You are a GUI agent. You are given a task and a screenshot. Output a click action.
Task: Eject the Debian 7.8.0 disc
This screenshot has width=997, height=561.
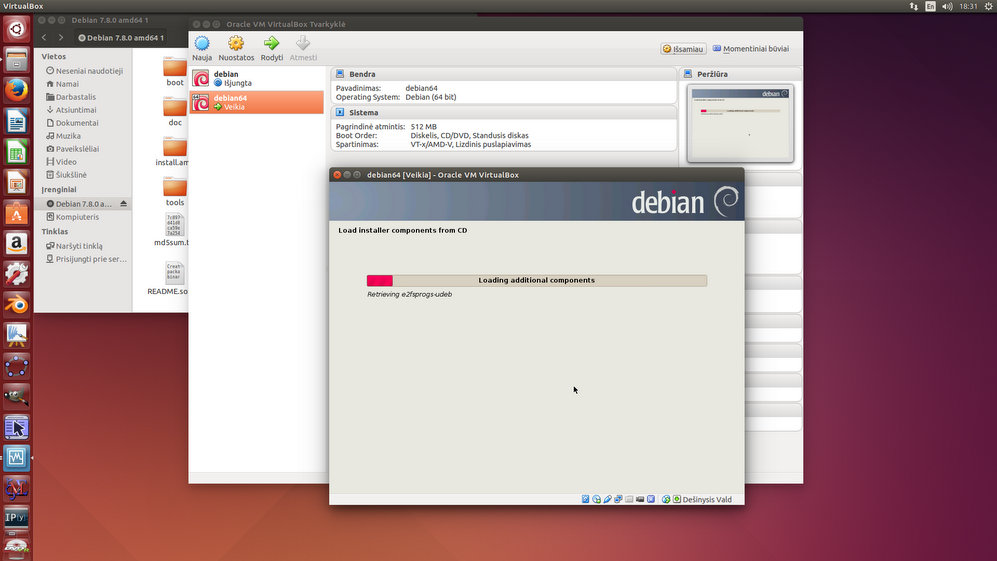tap(124, 204)
